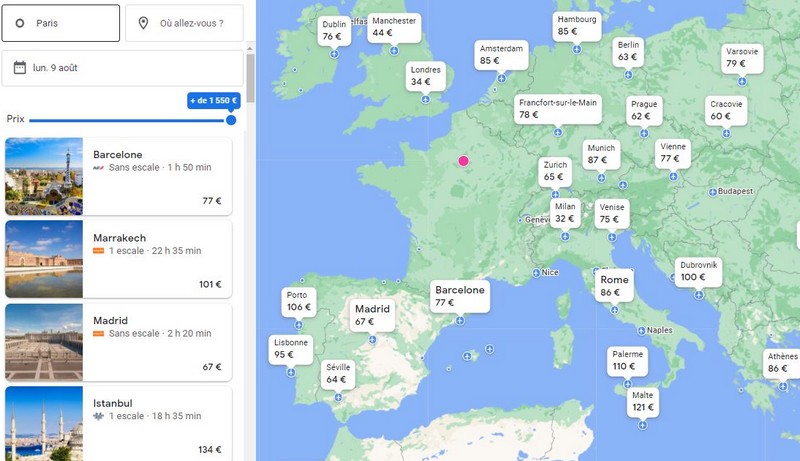This screenshot has height=461, width=800.
Task: Choose the Milan 32 € map price bubble
Action: [565, 213]
